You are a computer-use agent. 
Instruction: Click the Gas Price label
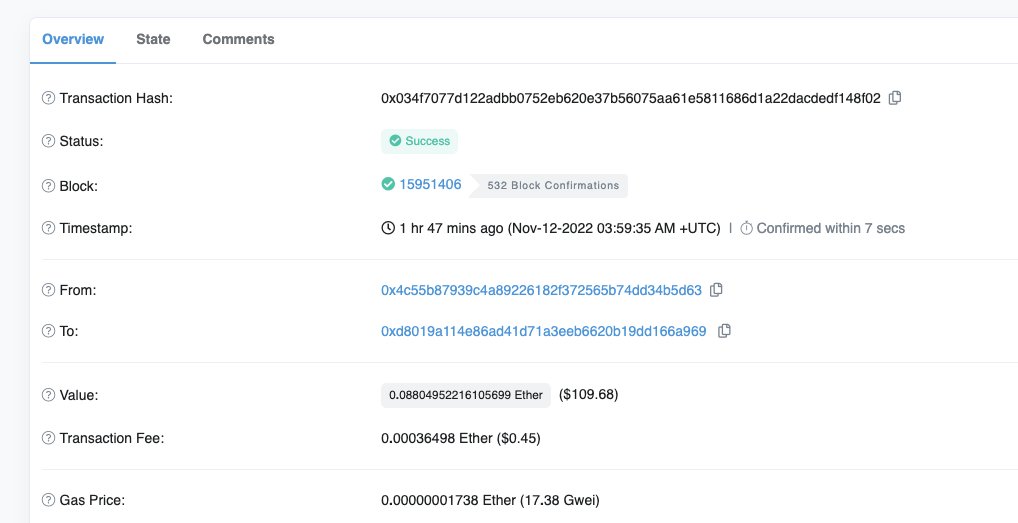(92, 500)
